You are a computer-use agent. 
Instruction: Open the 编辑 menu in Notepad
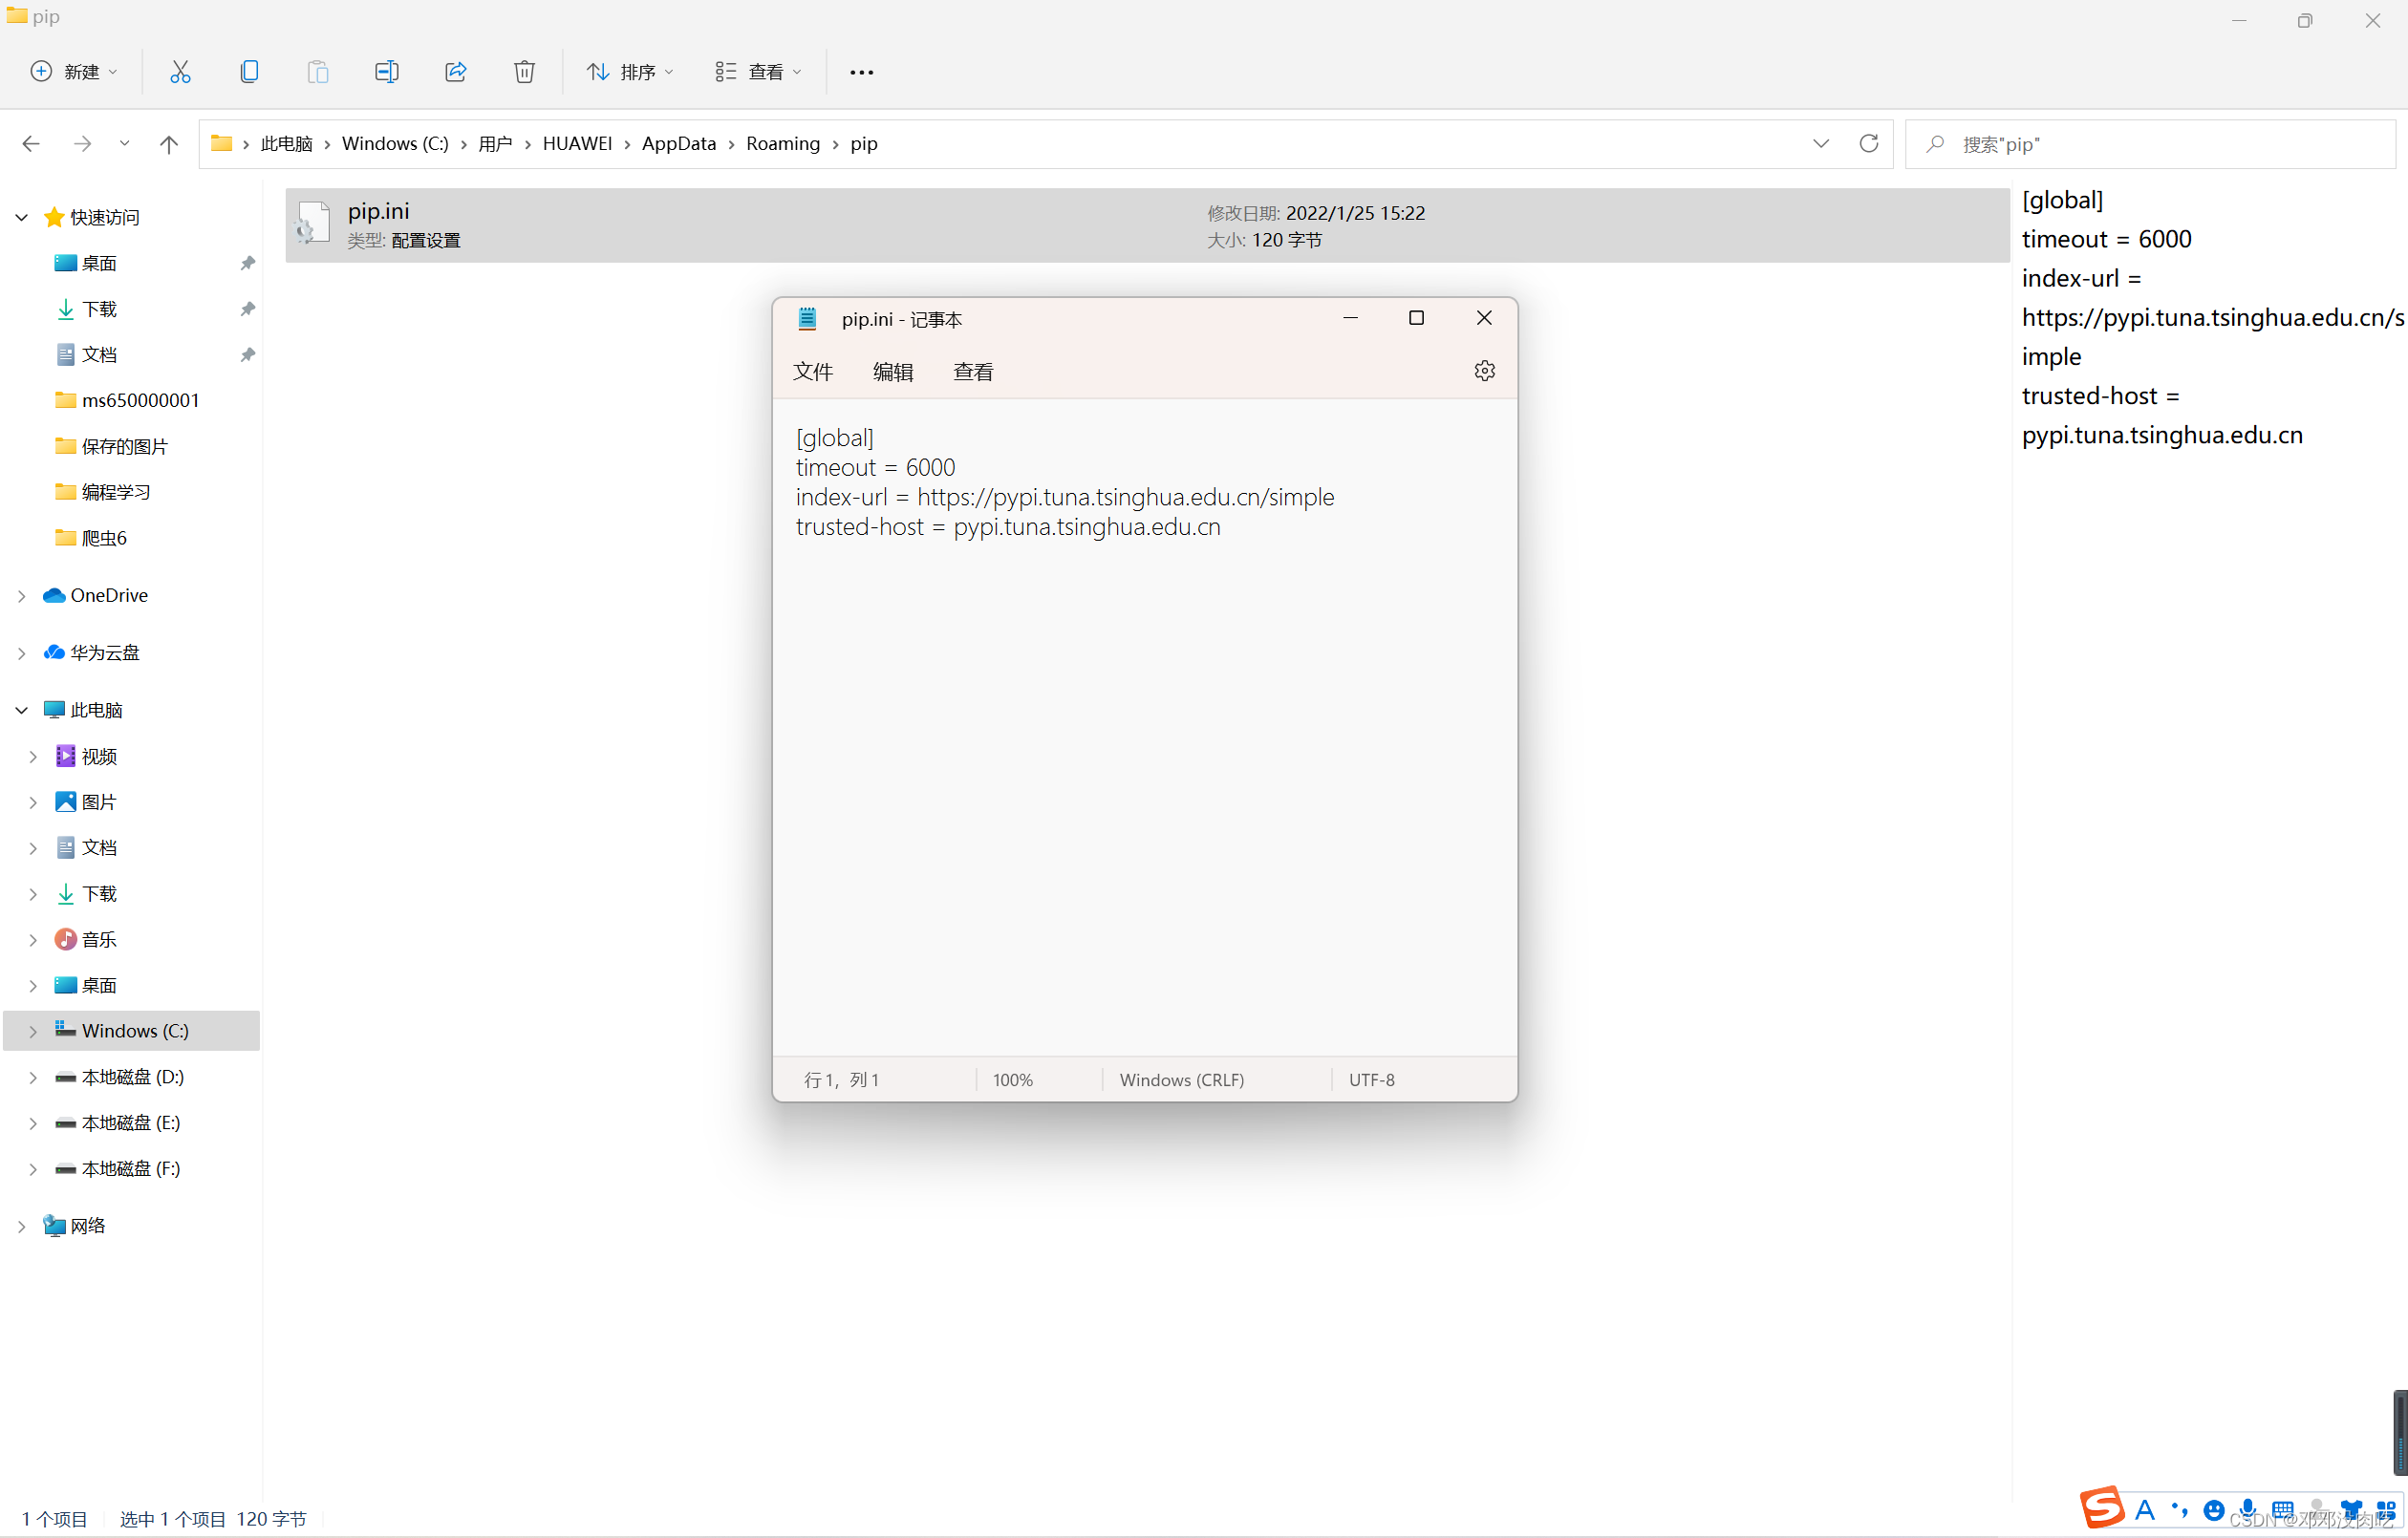(893, 371)
